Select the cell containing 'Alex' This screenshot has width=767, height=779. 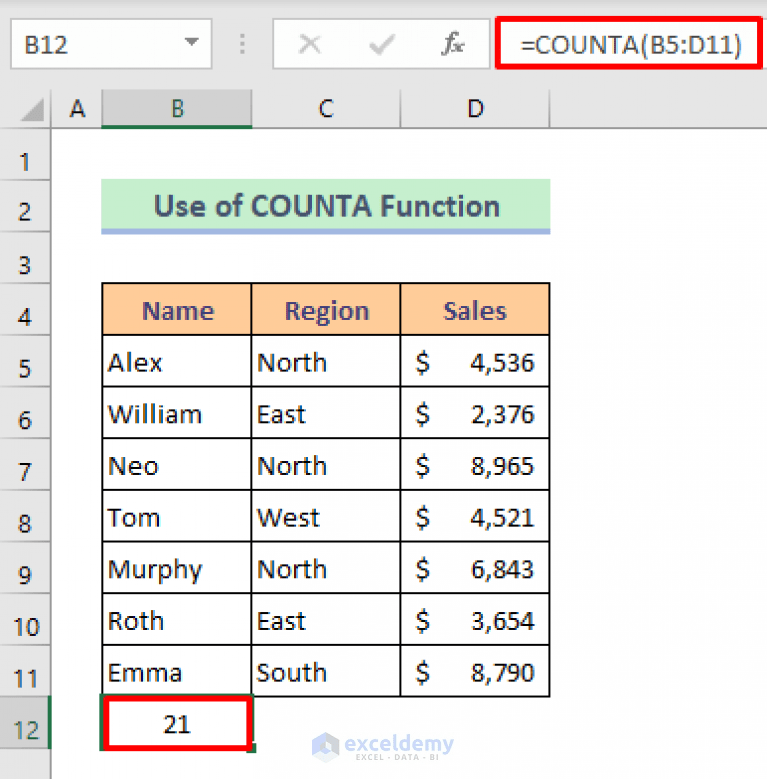click(x=177, y=362)
